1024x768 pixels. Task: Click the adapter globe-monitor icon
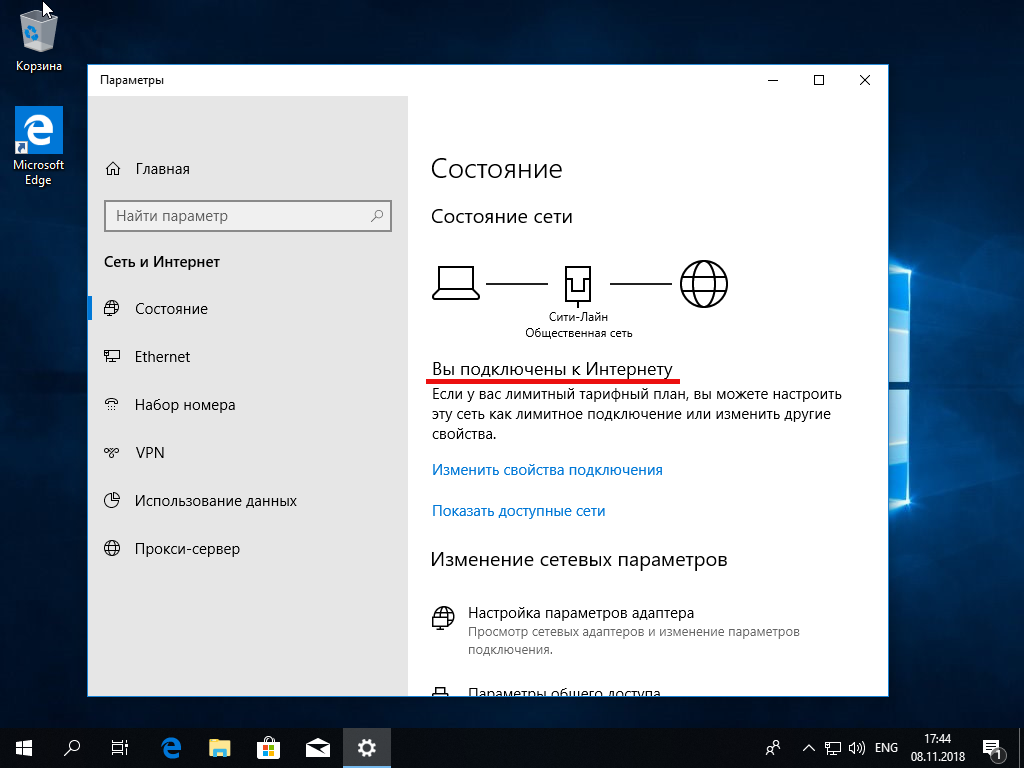point(443,617)
